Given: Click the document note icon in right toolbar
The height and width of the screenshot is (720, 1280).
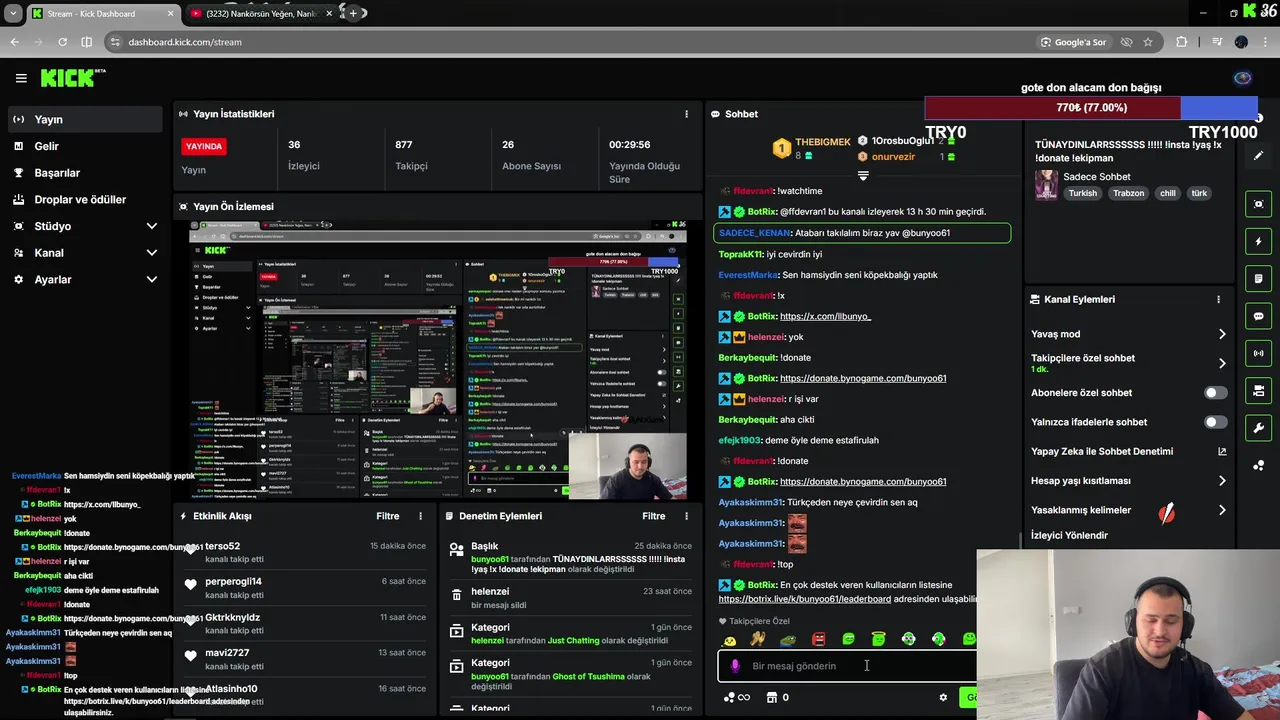Looking at the screenshot, I should [x=1258, y=279].
